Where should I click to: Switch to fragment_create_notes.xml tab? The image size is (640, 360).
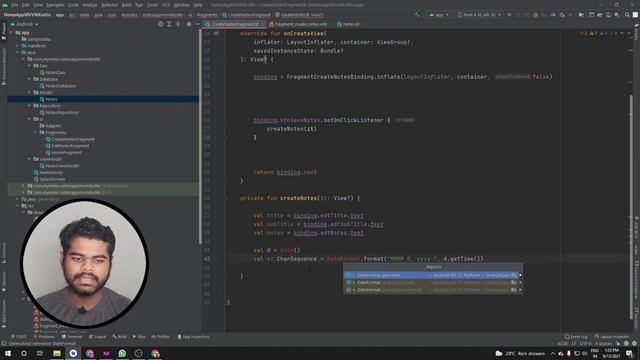coord(300,24)
